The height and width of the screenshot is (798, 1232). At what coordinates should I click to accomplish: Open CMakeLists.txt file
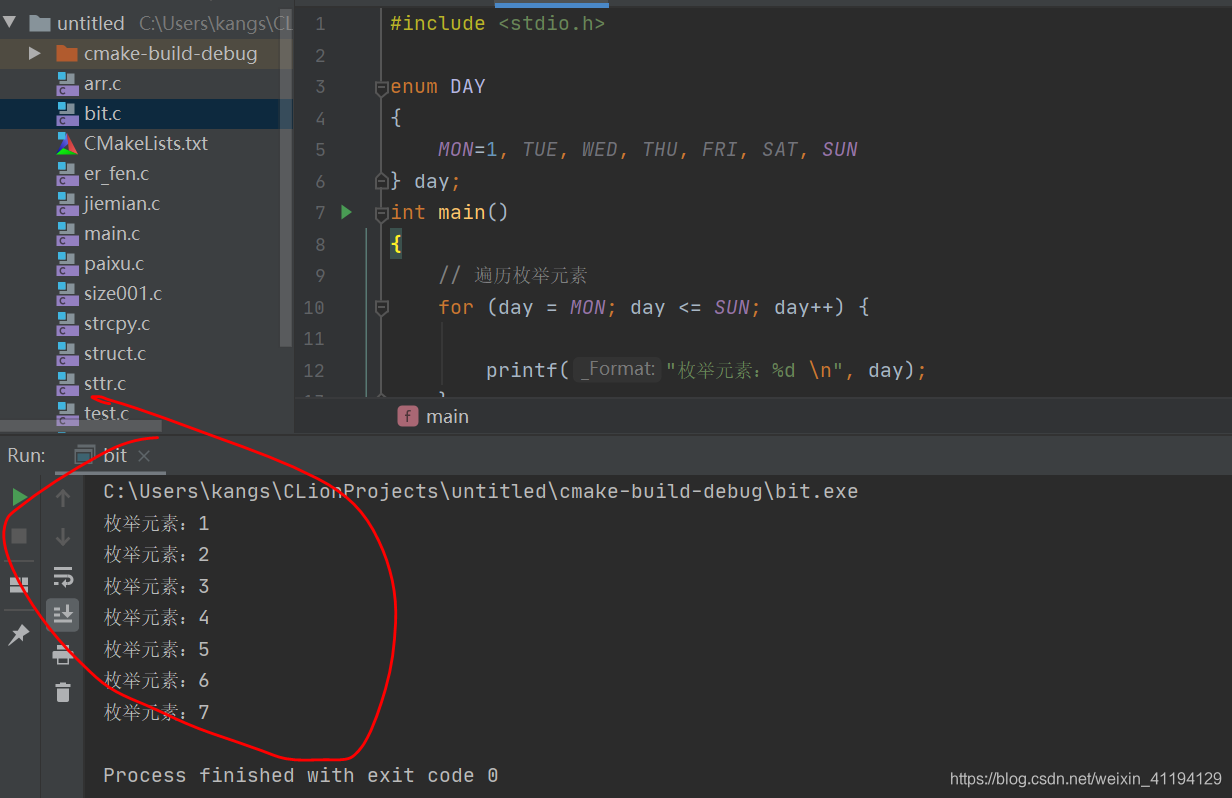click(x=146, y=143)
